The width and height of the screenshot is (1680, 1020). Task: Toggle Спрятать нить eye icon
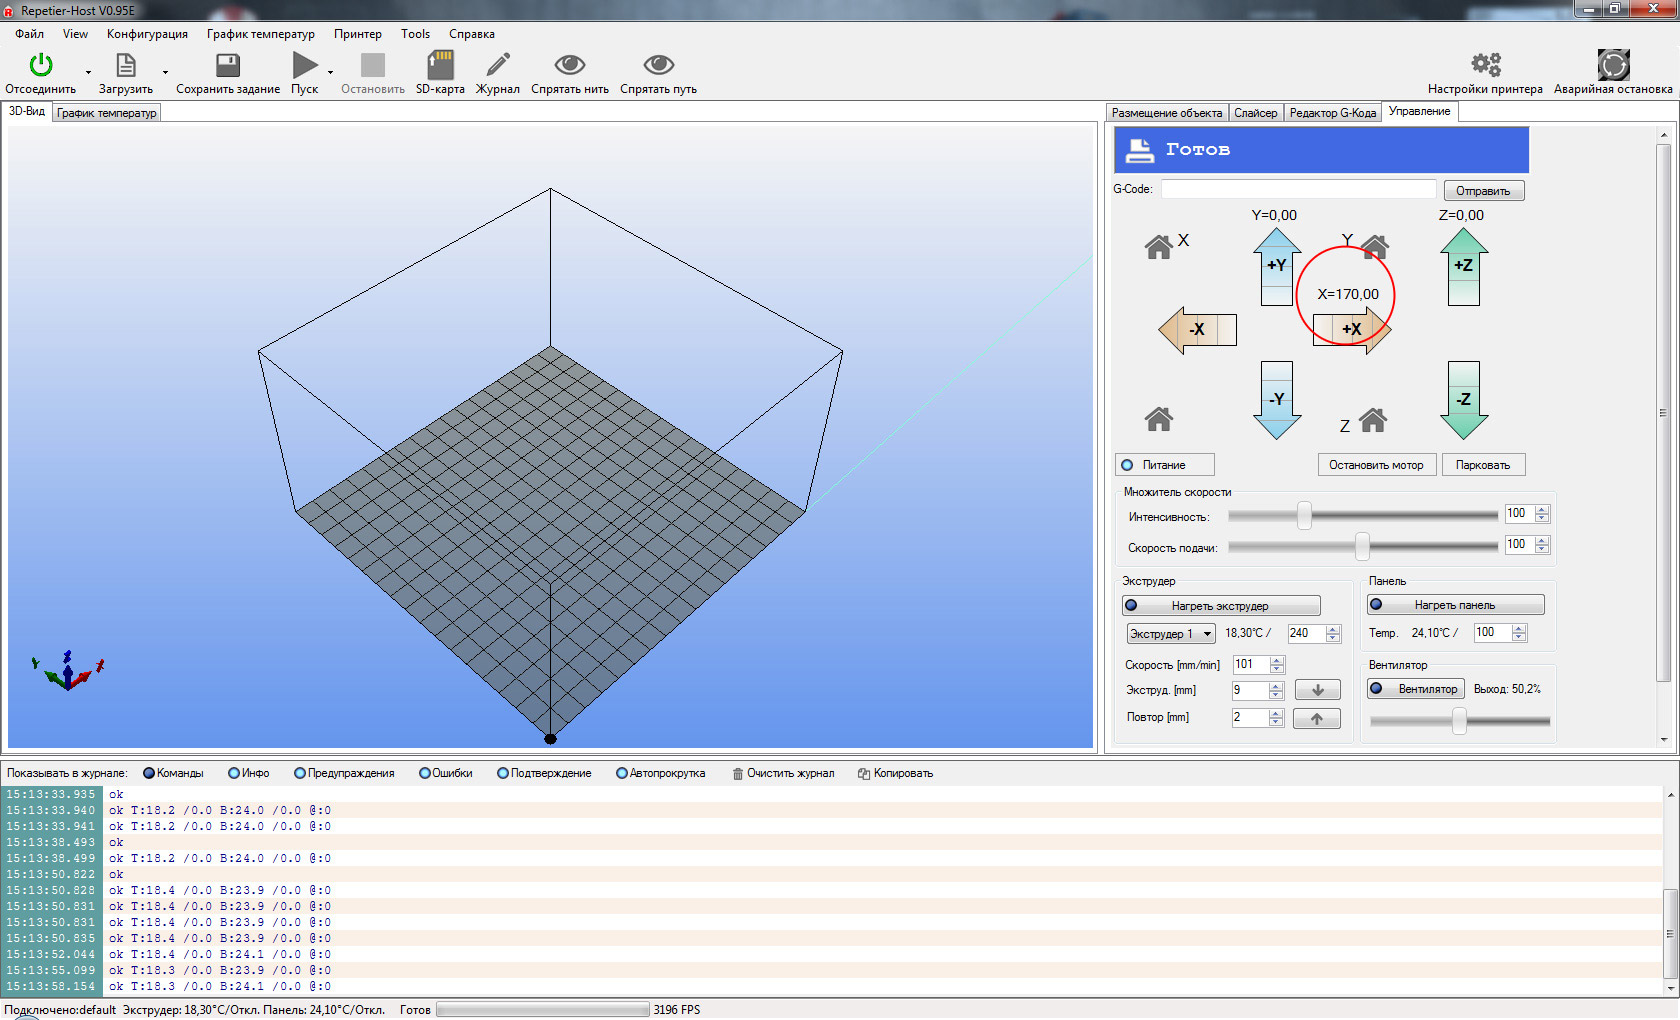click(x=569, y=66)
